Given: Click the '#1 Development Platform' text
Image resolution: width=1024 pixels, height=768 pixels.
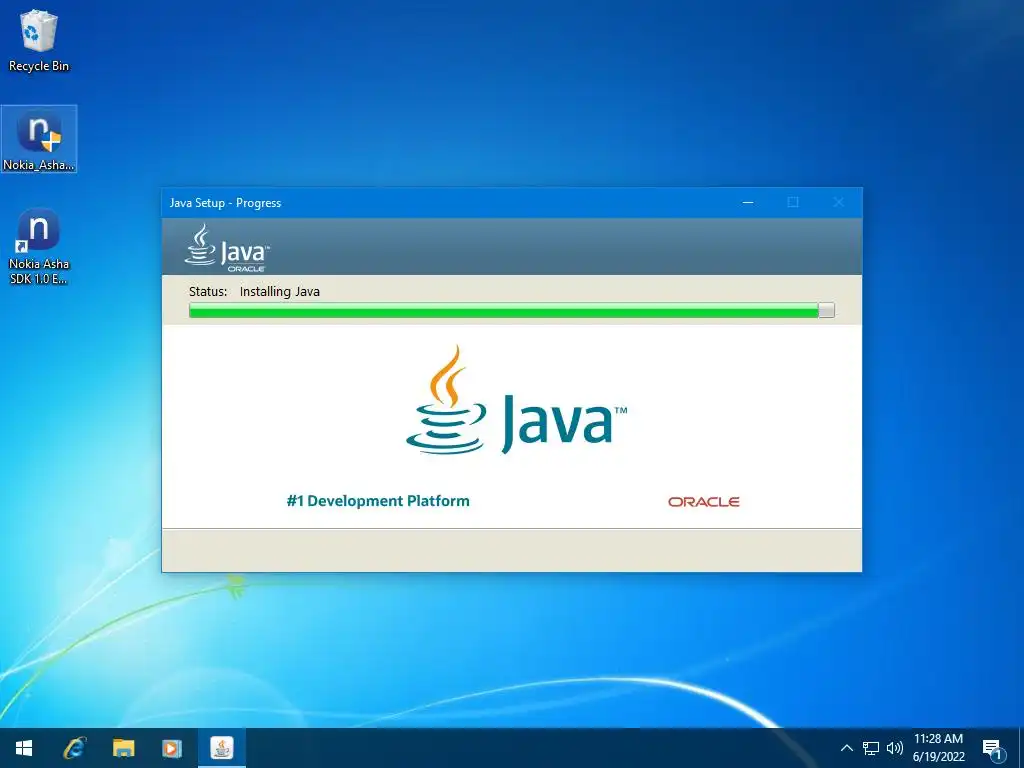Looking at the screenshot, I should (x=378, y=501).
